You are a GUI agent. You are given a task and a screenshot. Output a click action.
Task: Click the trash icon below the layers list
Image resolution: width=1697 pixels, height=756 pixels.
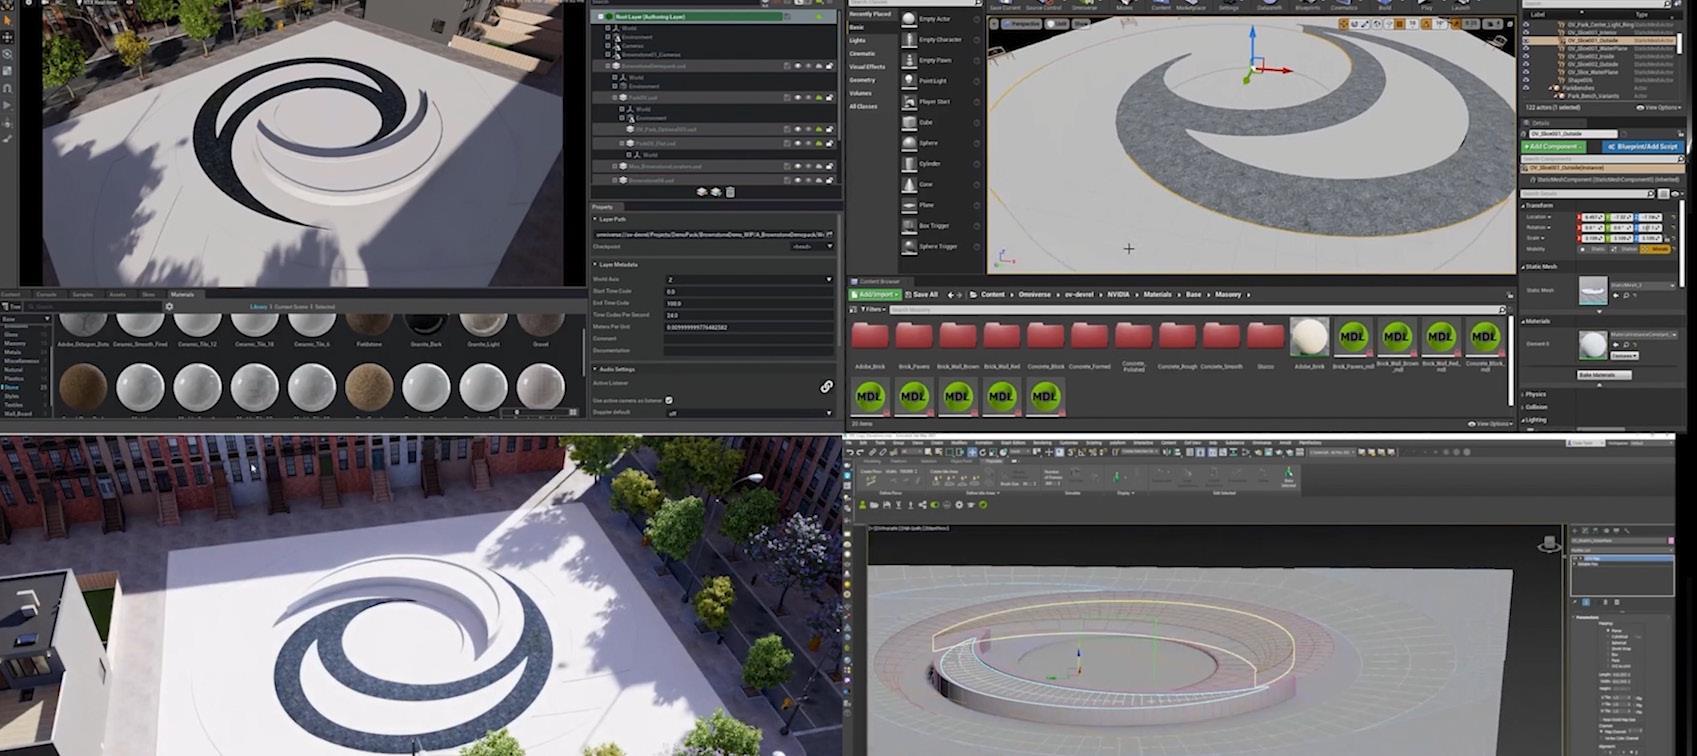(730, 192)
